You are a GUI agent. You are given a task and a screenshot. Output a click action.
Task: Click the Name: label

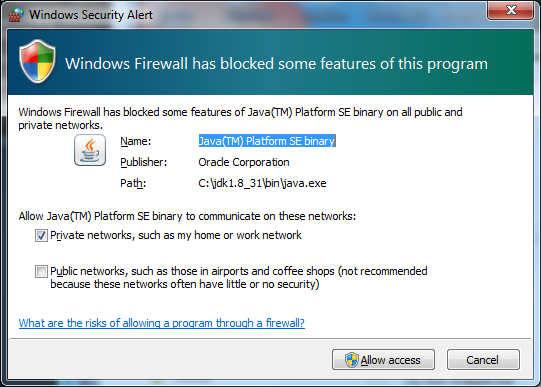(136, 141)
